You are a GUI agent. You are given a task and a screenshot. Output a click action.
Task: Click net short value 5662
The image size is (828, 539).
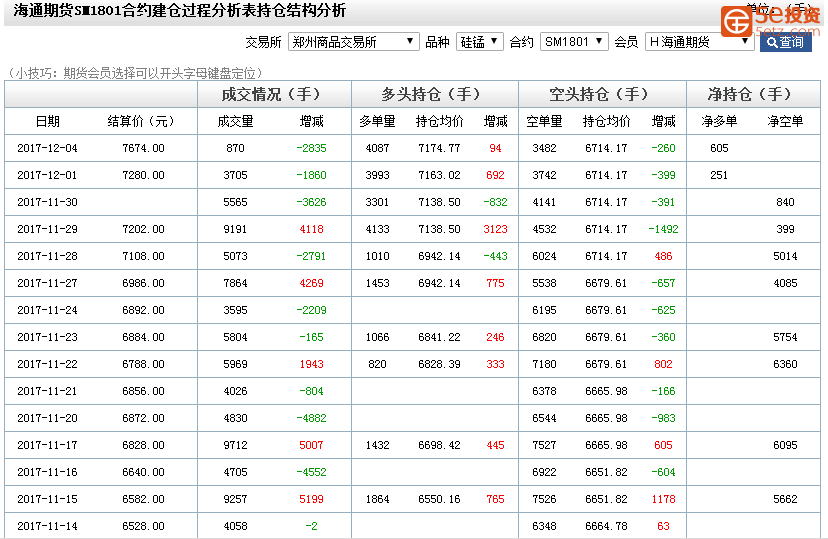point(785,499)
